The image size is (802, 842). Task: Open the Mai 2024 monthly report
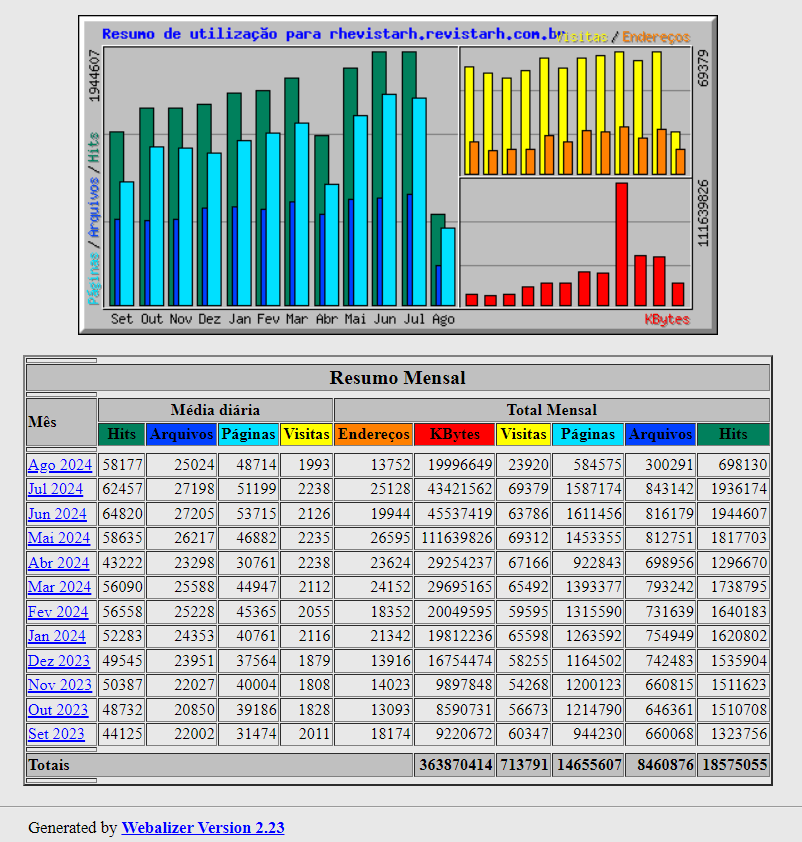[59, 538]
